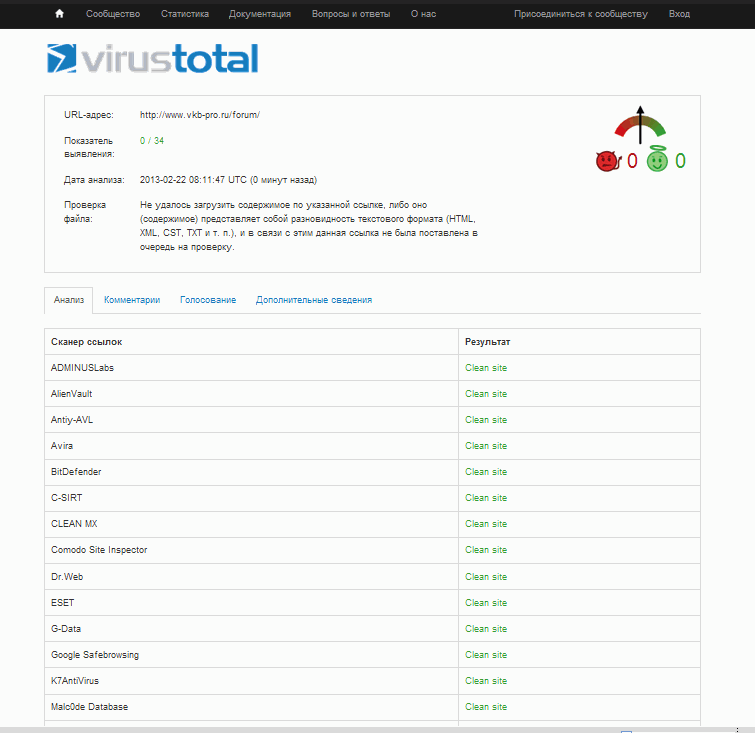Click the K7AntiVirus scanner name
The image size is (755, 733).
click(x=75, y=681)
